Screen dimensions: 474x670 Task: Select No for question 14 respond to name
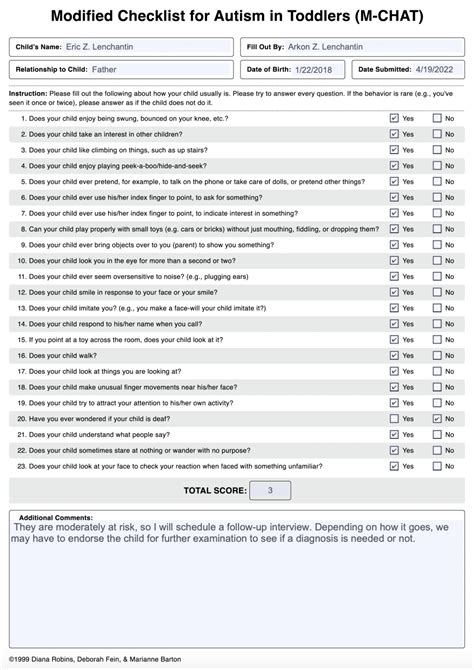click(x=437, y=324)
